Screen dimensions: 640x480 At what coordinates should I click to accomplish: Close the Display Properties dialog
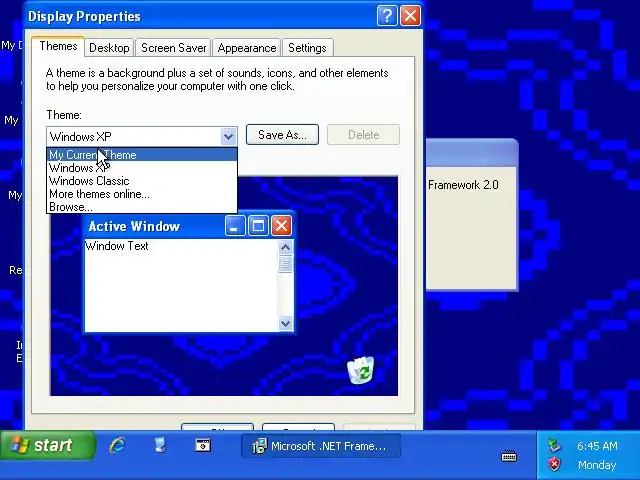pyautogui.click(x=410, y=16)
